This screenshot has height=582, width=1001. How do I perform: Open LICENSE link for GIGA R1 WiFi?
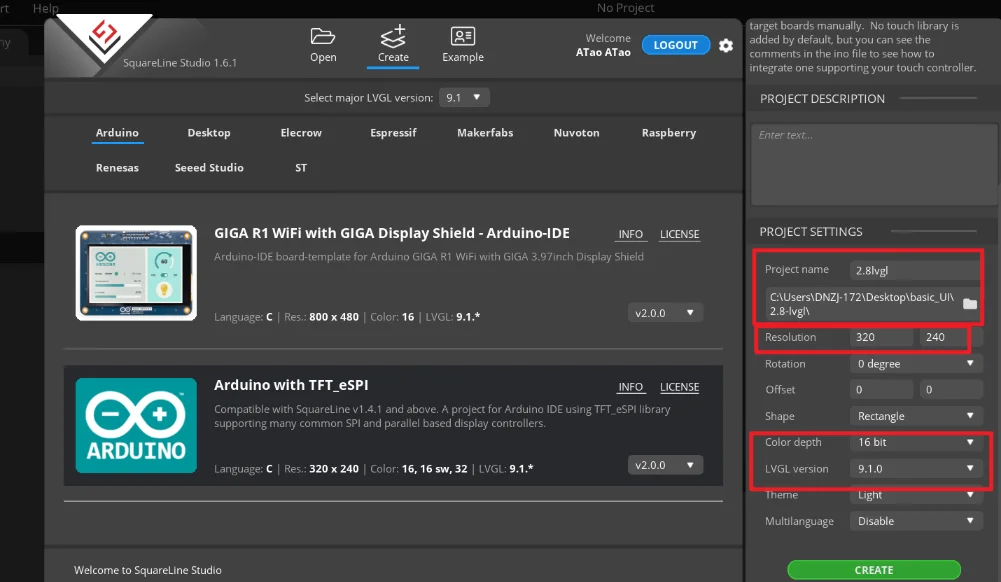coord(679,234)
